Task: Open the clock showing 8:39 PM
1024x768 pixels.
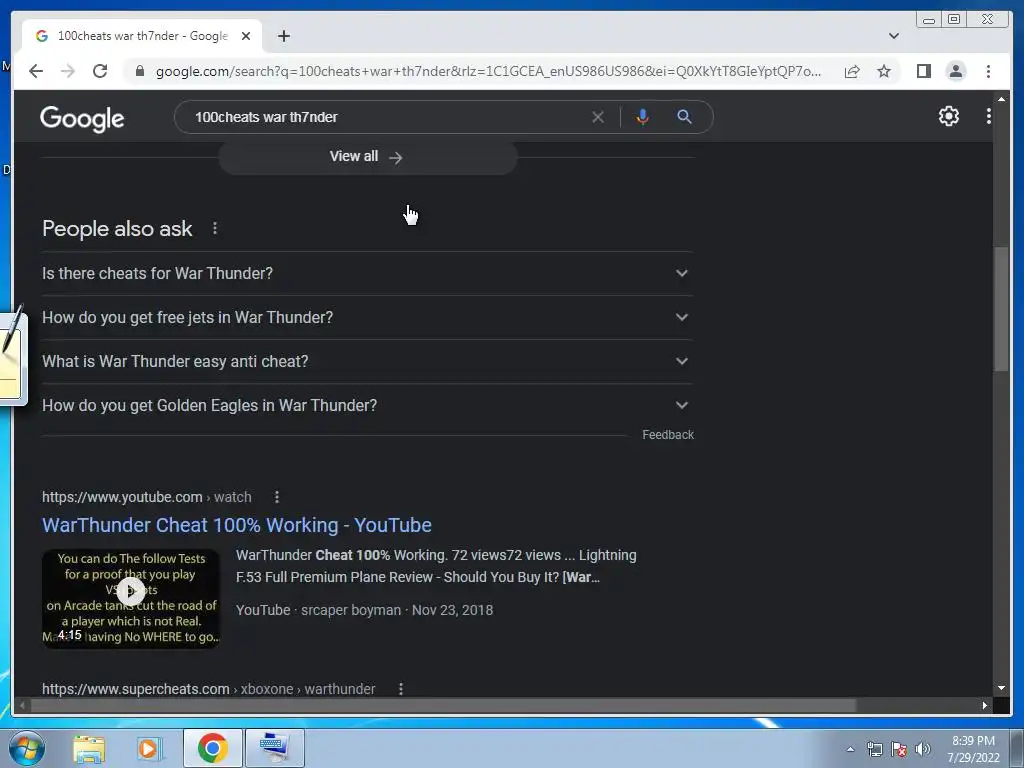Action: pos(973,749)
